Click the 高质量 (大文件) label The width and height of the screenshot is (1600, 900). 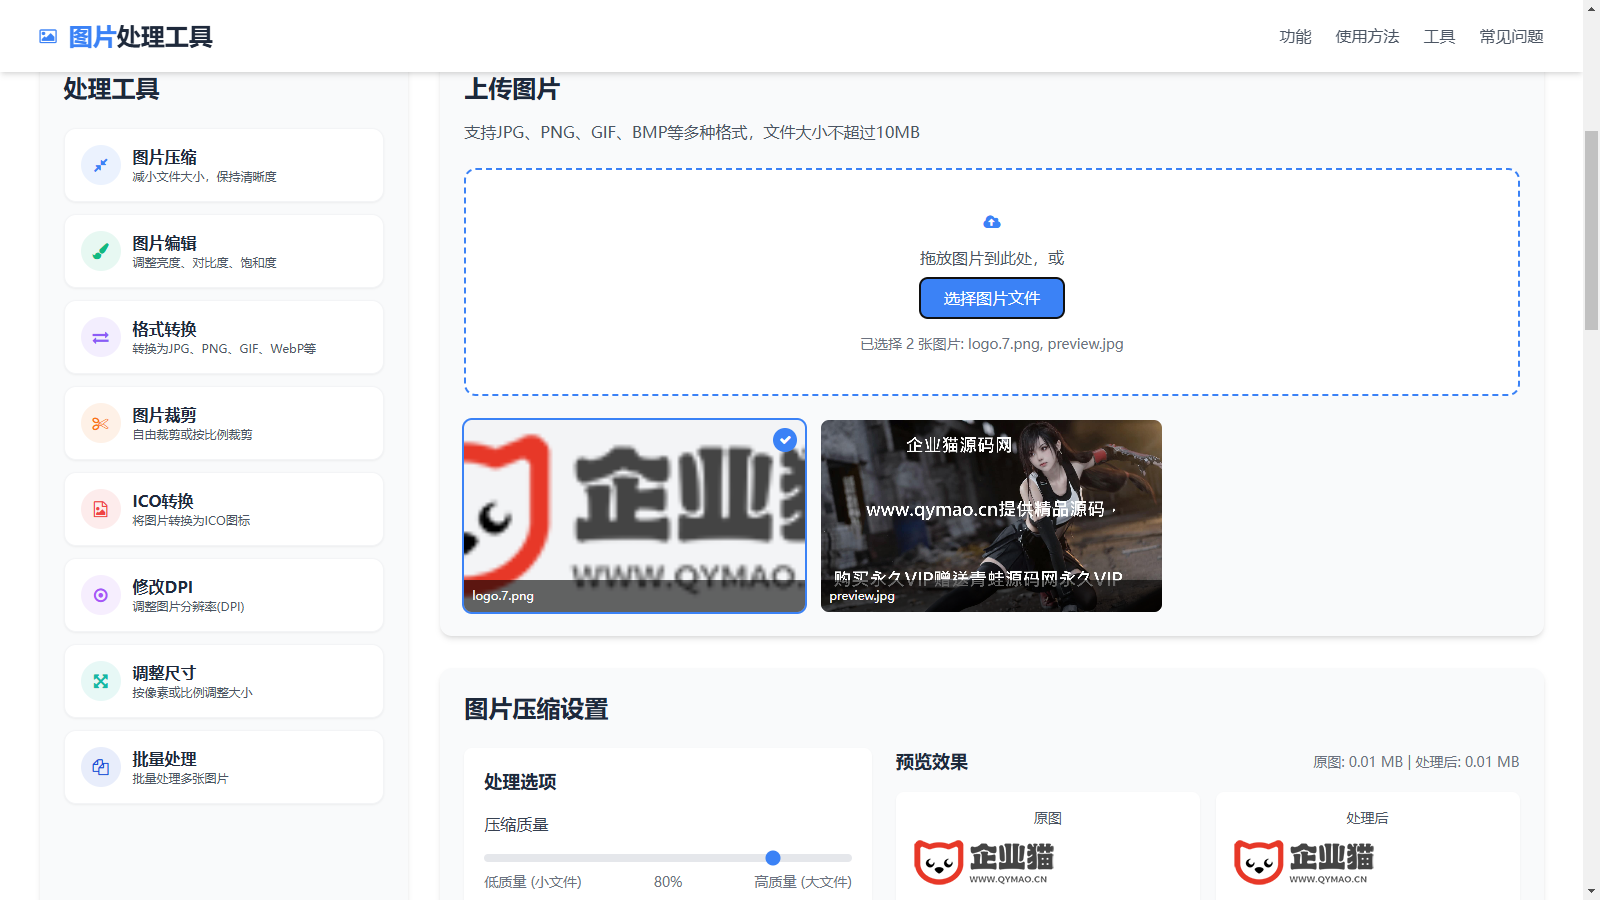click(x=803, y=882)
